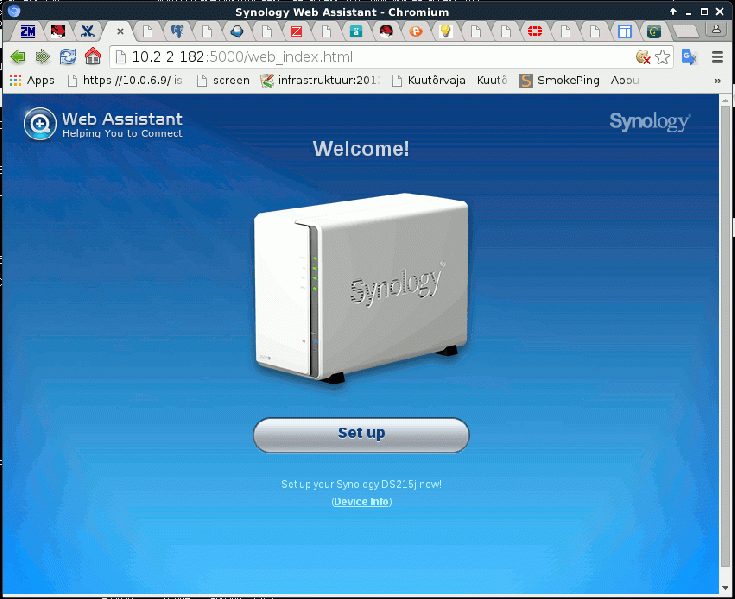Switch to the blue window layout icon tab
Viewport: 735px width, 599px height.
(x=624, y=31)
